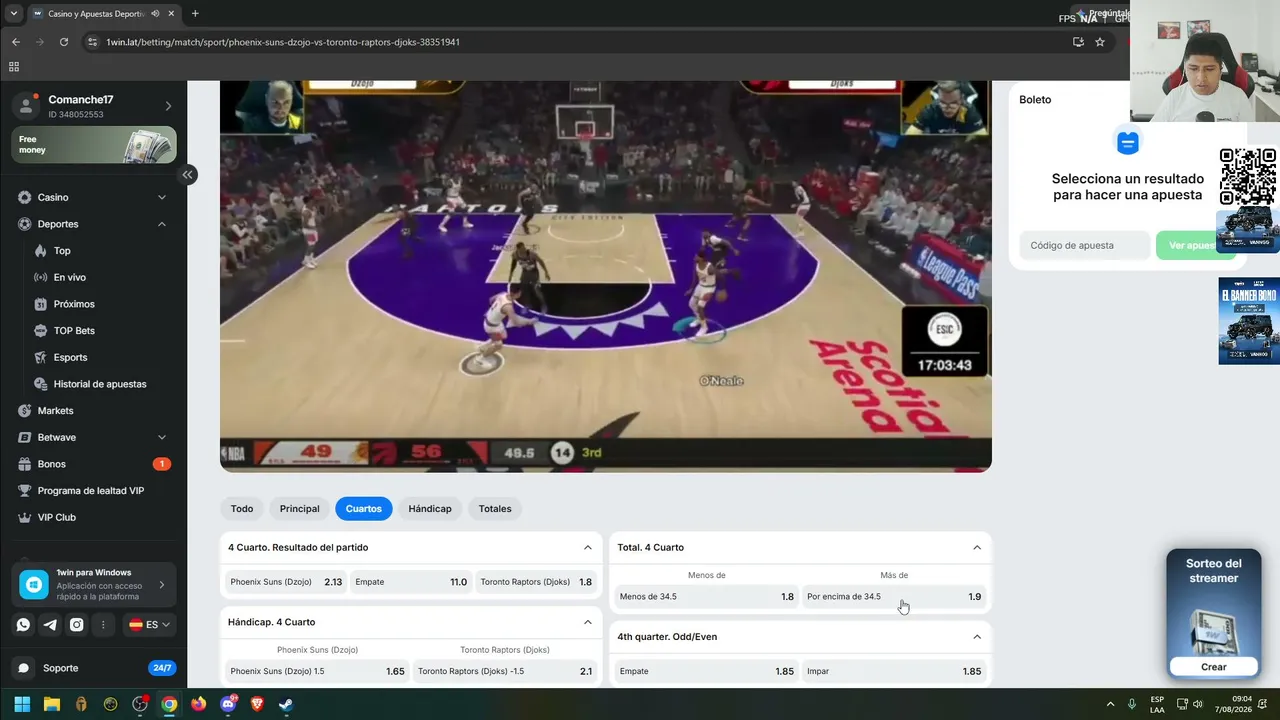Show the system tray hidden icons
The image size is (1280, 720).
click(1110, 704)
